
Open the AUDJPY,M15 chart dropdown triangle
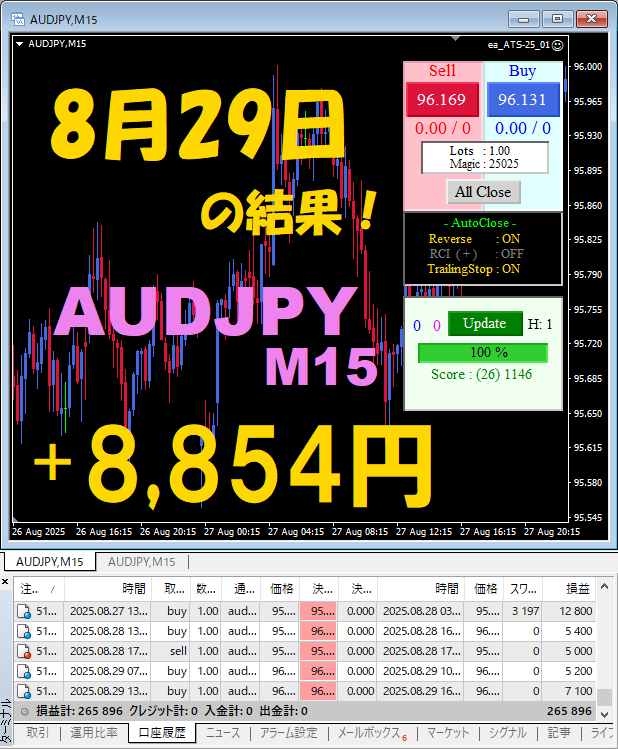(20, 44)
